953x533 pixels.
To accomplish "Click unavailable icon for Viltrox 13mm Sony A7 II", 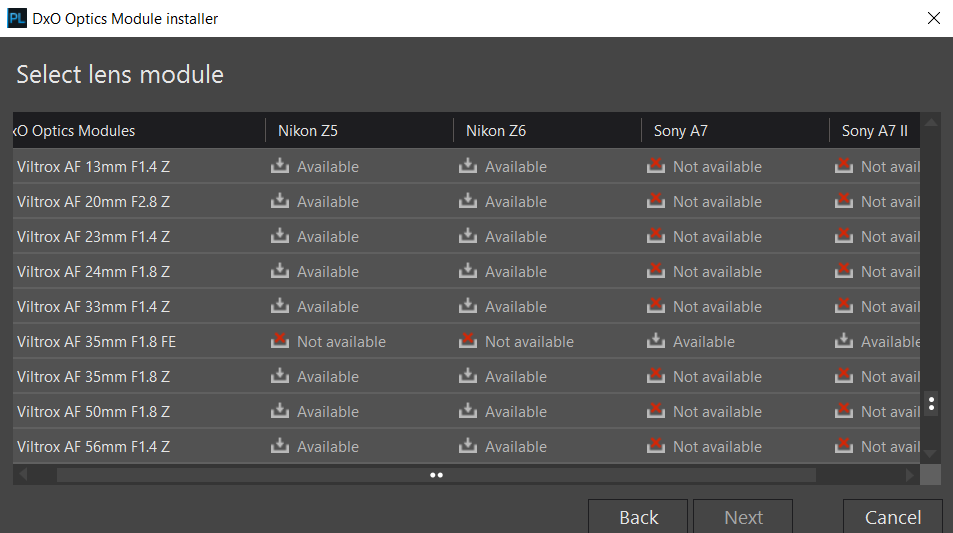I will pos(844,165).
